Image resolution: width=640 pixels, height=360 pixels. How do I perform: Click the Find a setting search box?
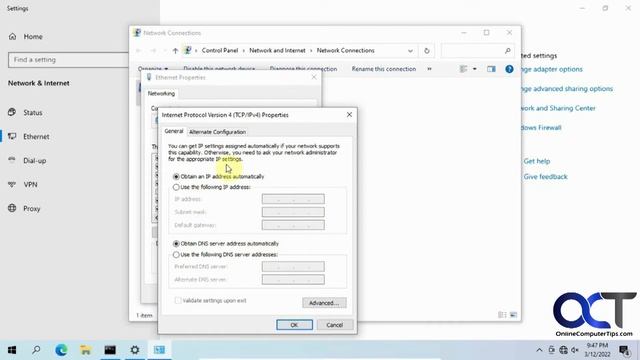[68, 60]
